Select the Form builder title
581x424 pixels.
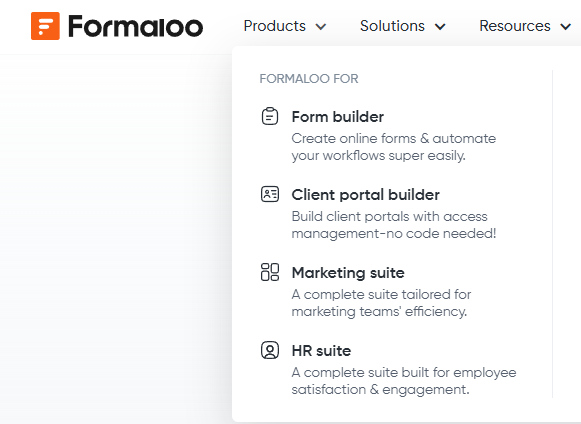338,117
